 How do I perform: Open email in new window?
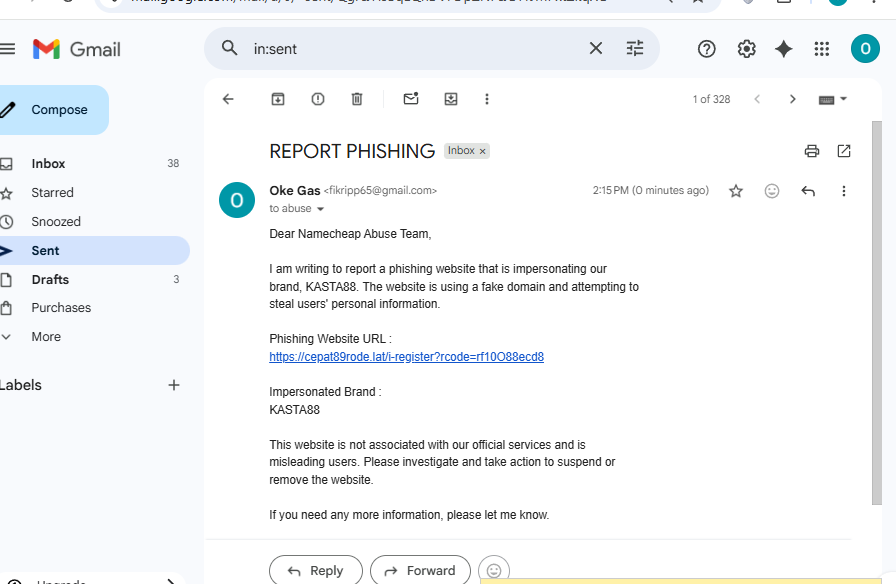[x=844, y=151]
